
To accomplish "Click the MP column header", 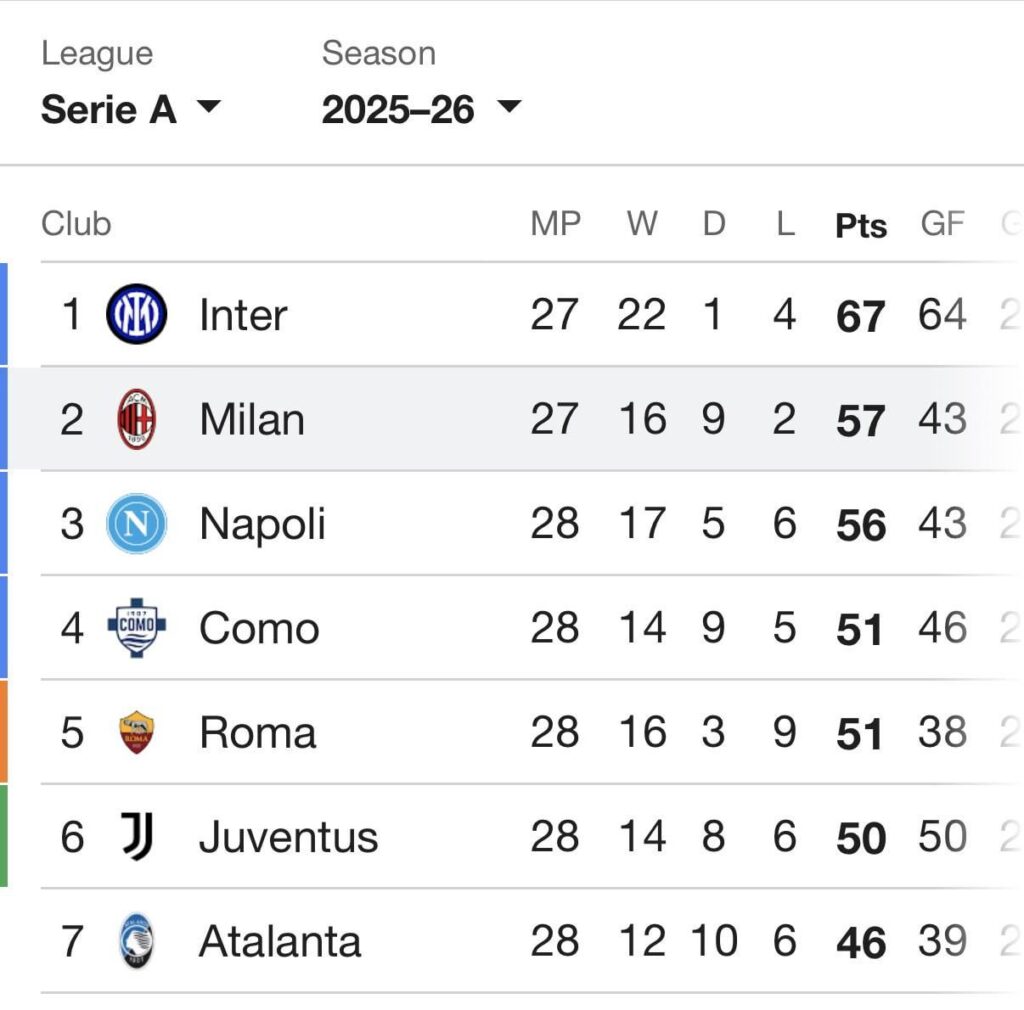I will (x=557, y=224).
